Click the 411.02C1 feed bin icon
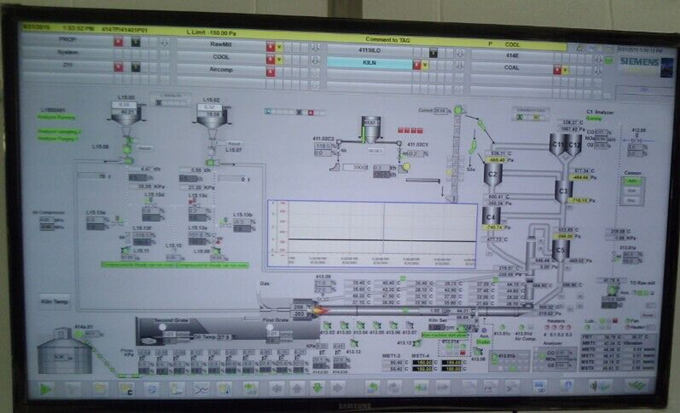This screenshot has height=413, width=680. tap(371, 130)
